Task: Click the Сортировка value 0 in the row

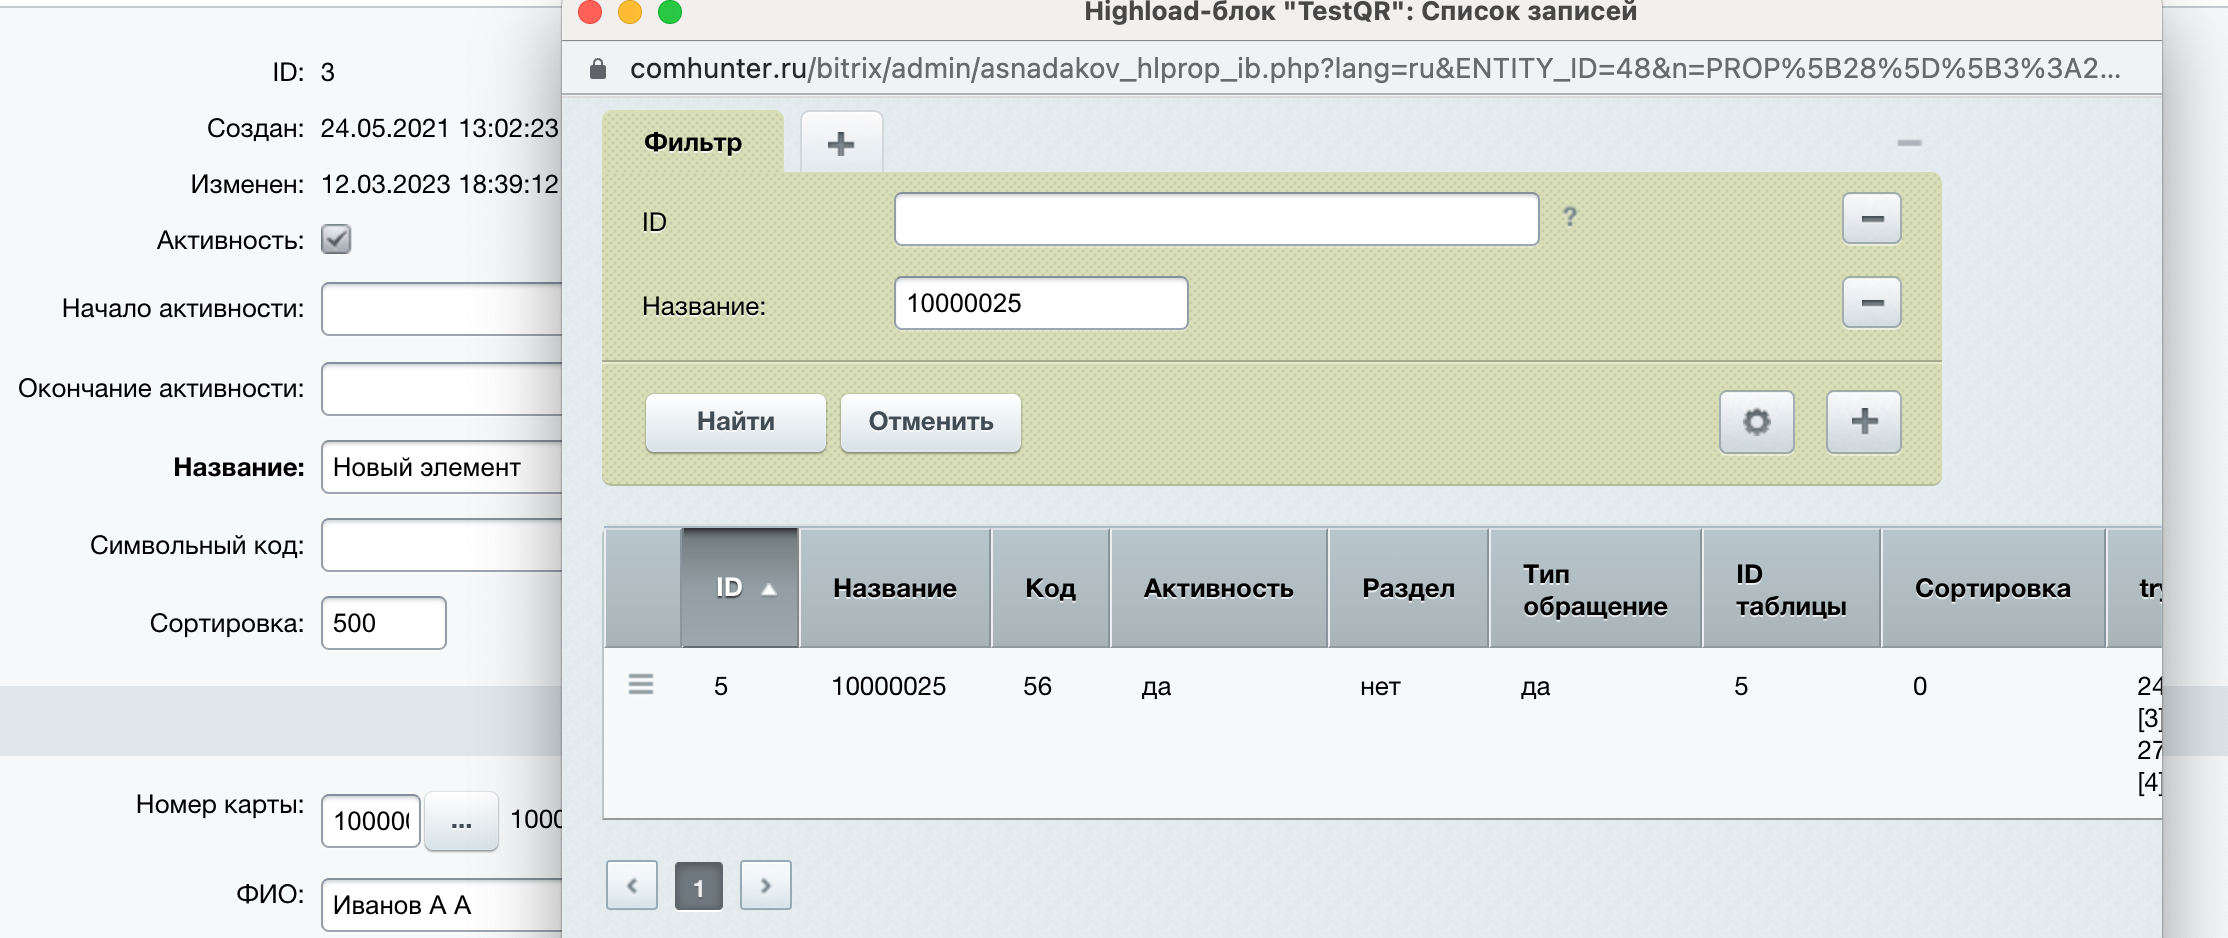Action: coord(1920,686)
